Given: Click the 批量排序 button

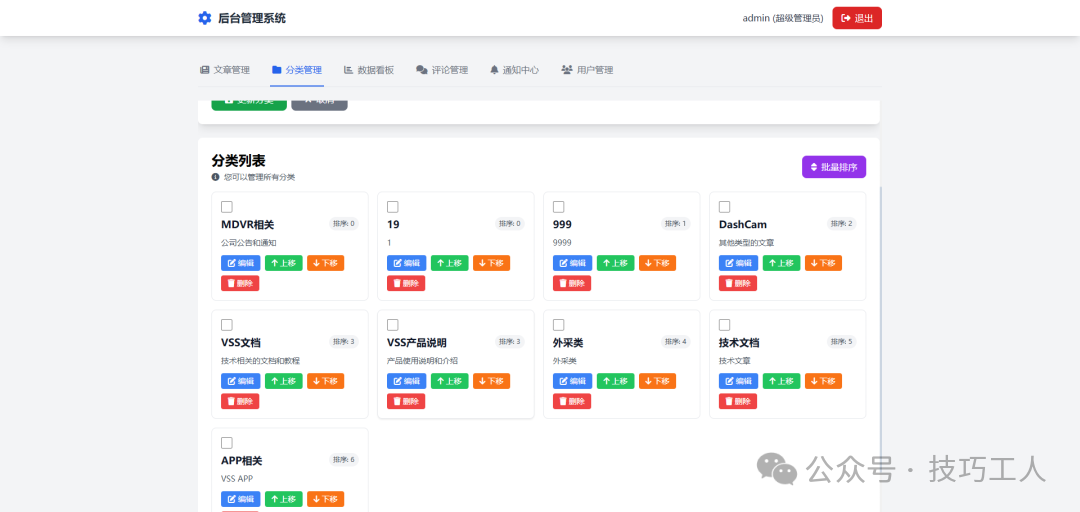Looking at the screenshot, I should pos(833,167).
